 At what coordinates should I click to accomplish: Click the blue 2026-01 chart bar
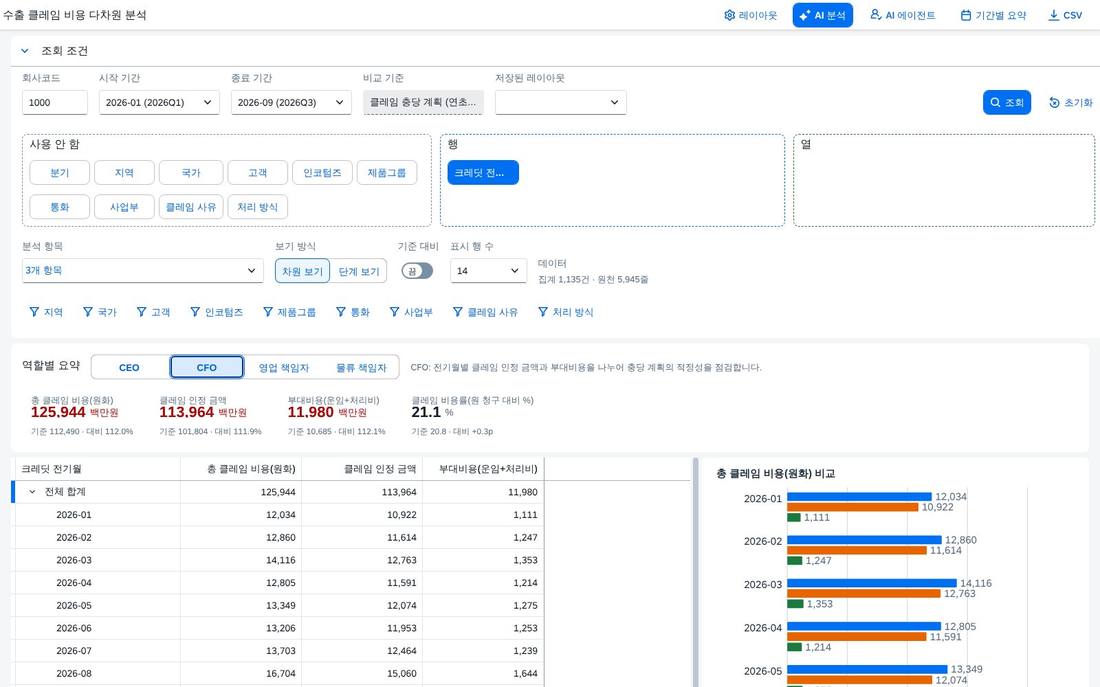(x=859, y=497)
